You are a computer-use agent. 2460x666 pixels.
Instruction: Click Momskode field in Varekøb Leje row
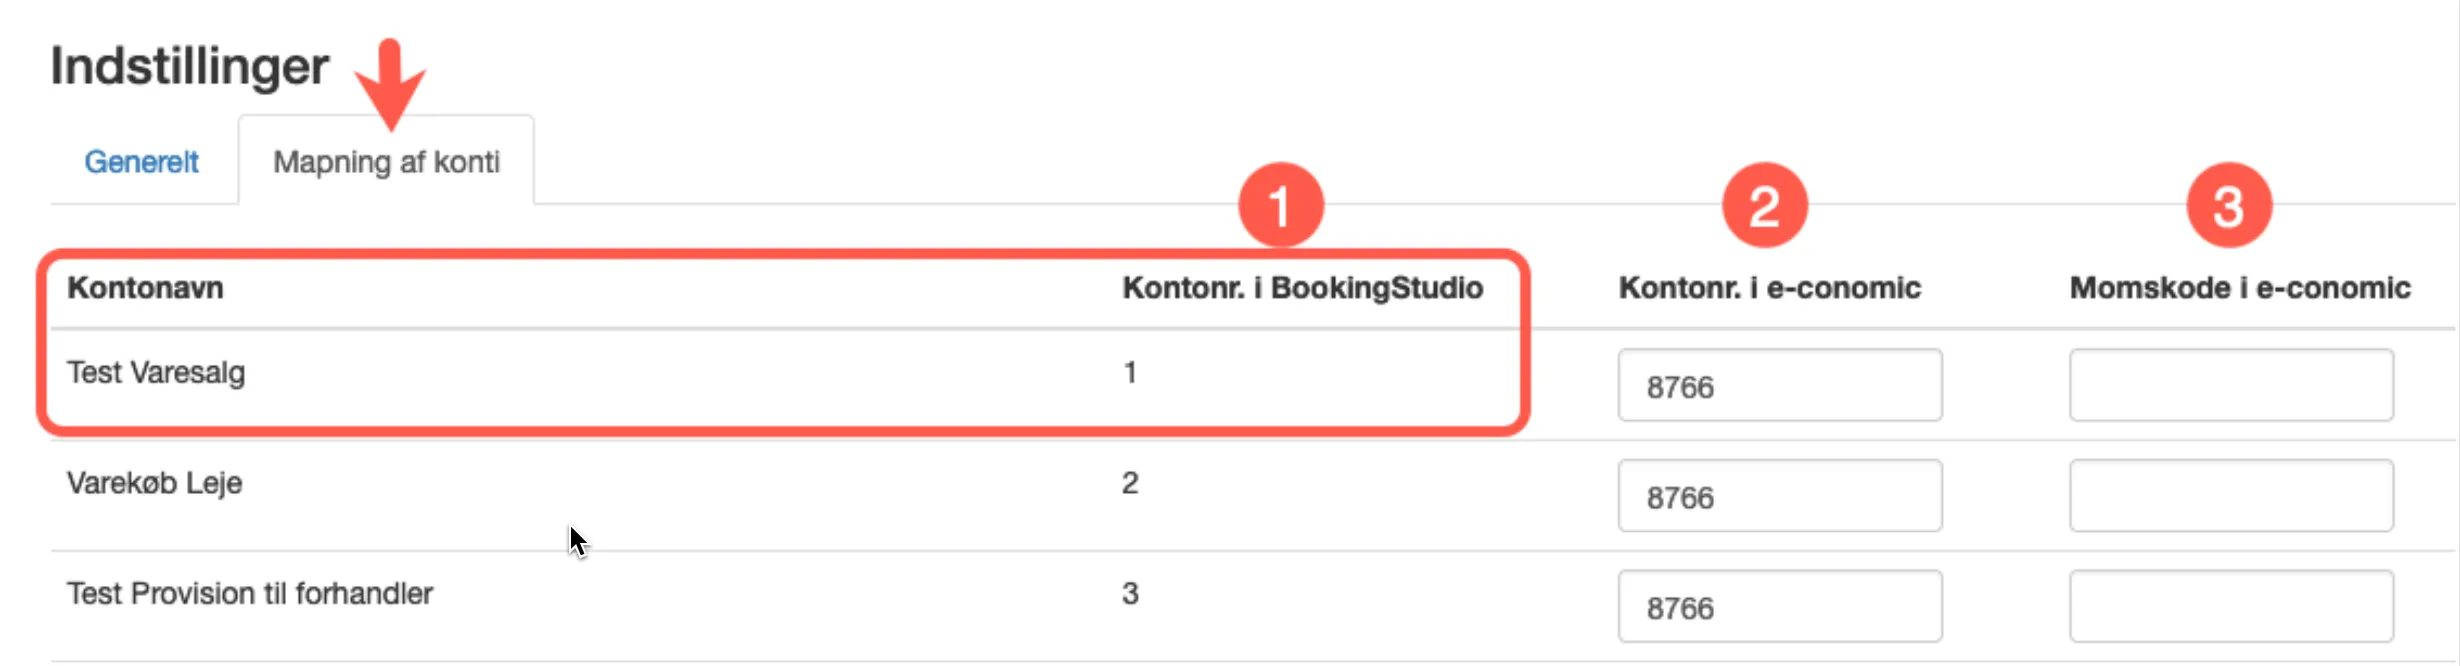(x=2231, y=496)
